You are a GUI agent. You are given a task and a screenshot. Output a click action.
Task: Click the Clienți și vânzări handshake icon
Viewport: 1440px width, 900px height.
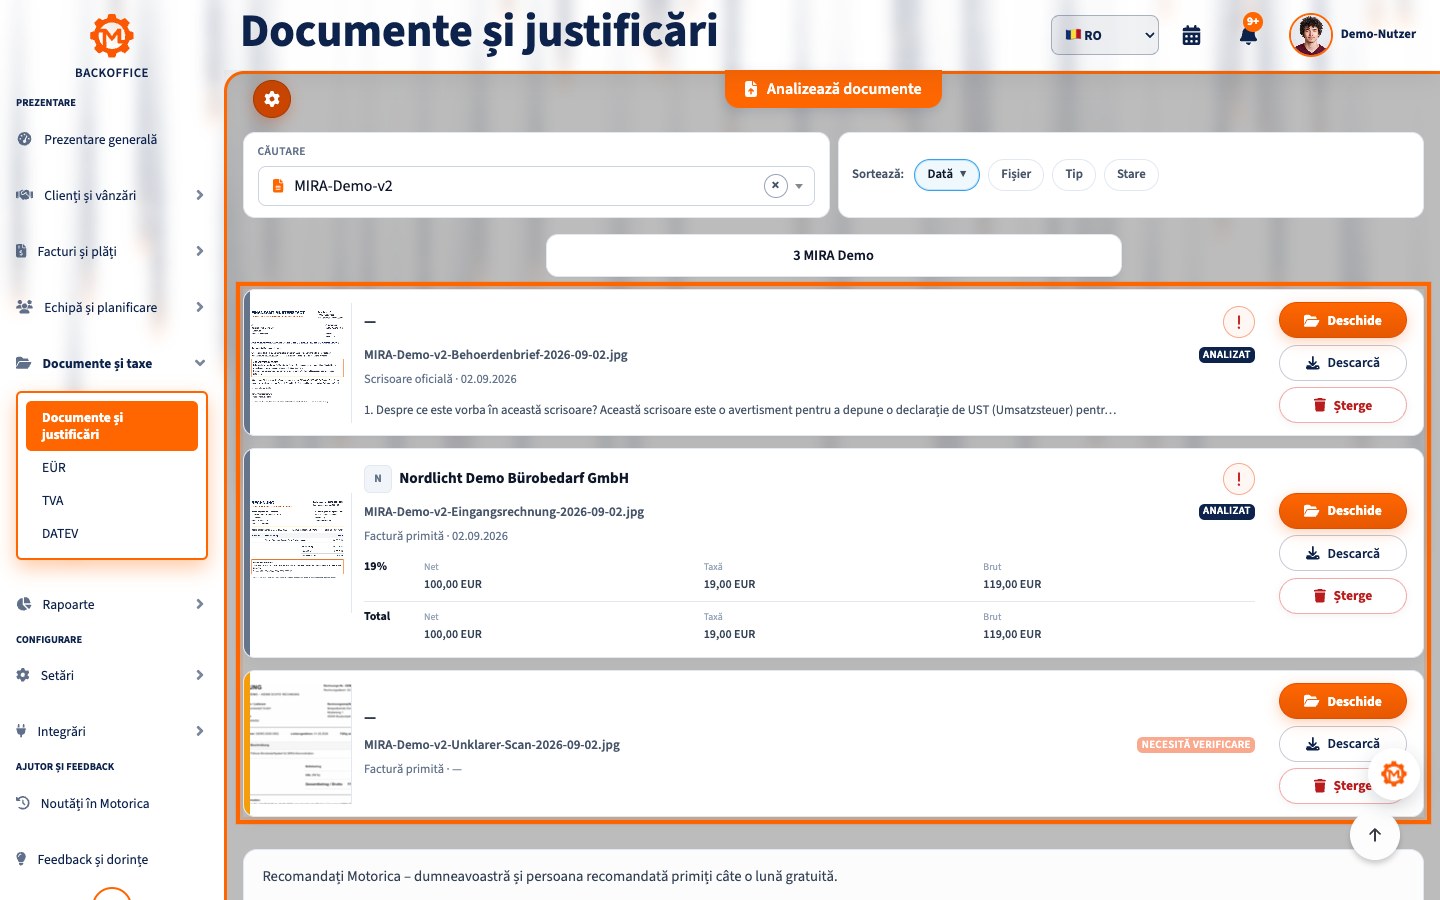(24, 195)
